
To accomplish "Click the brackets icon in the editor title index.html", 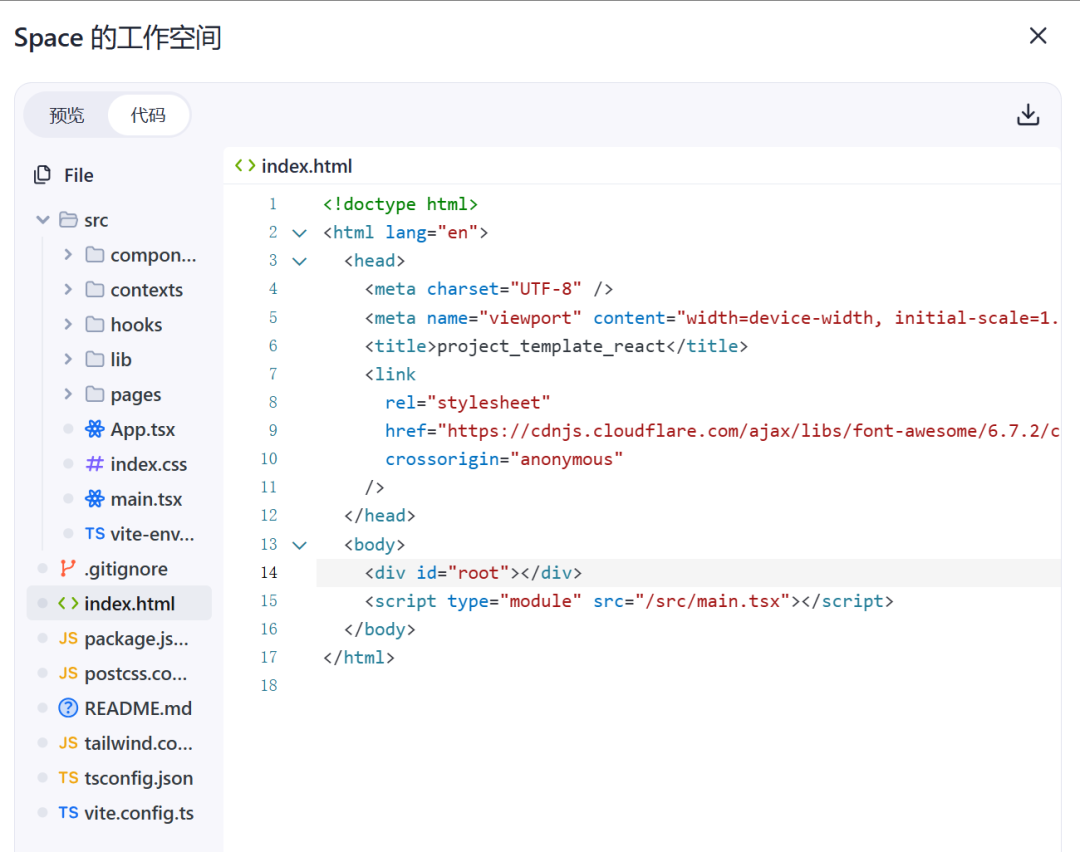I will click(245, 166).
